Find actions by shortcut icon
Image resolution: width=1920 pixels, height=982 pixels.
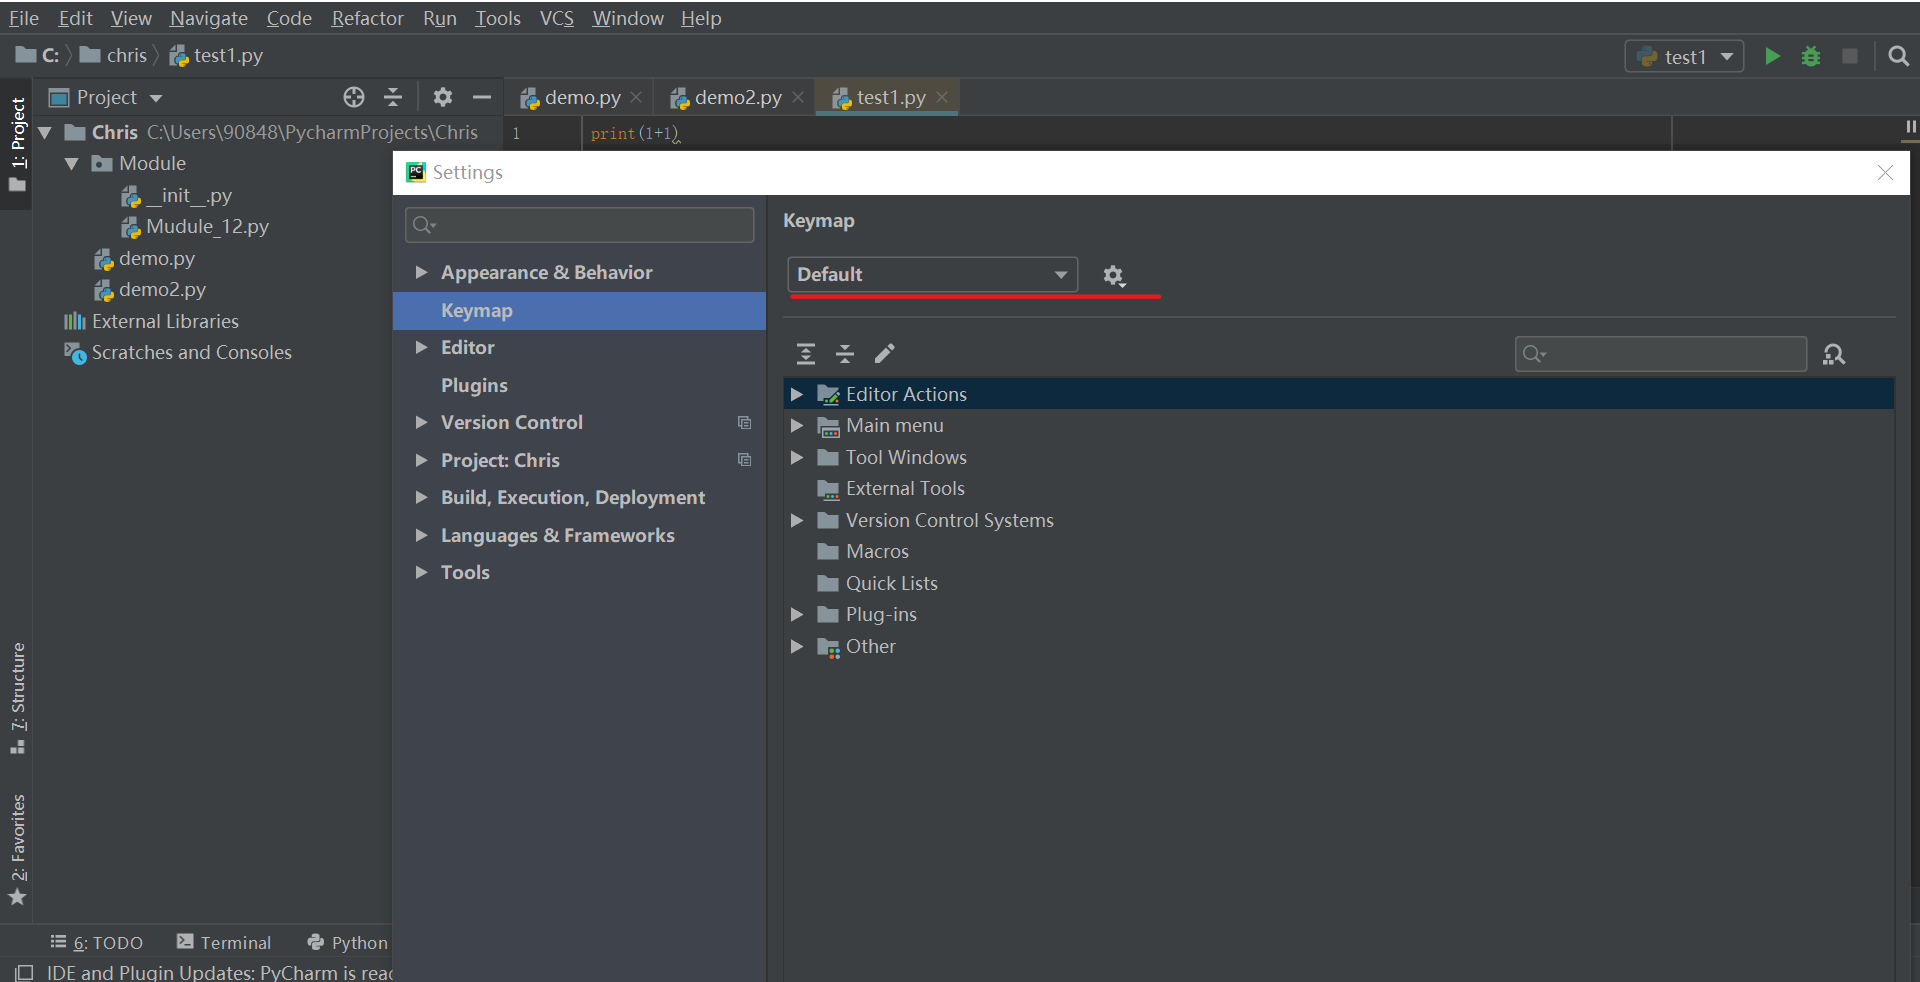click(x=1834, y=354)
